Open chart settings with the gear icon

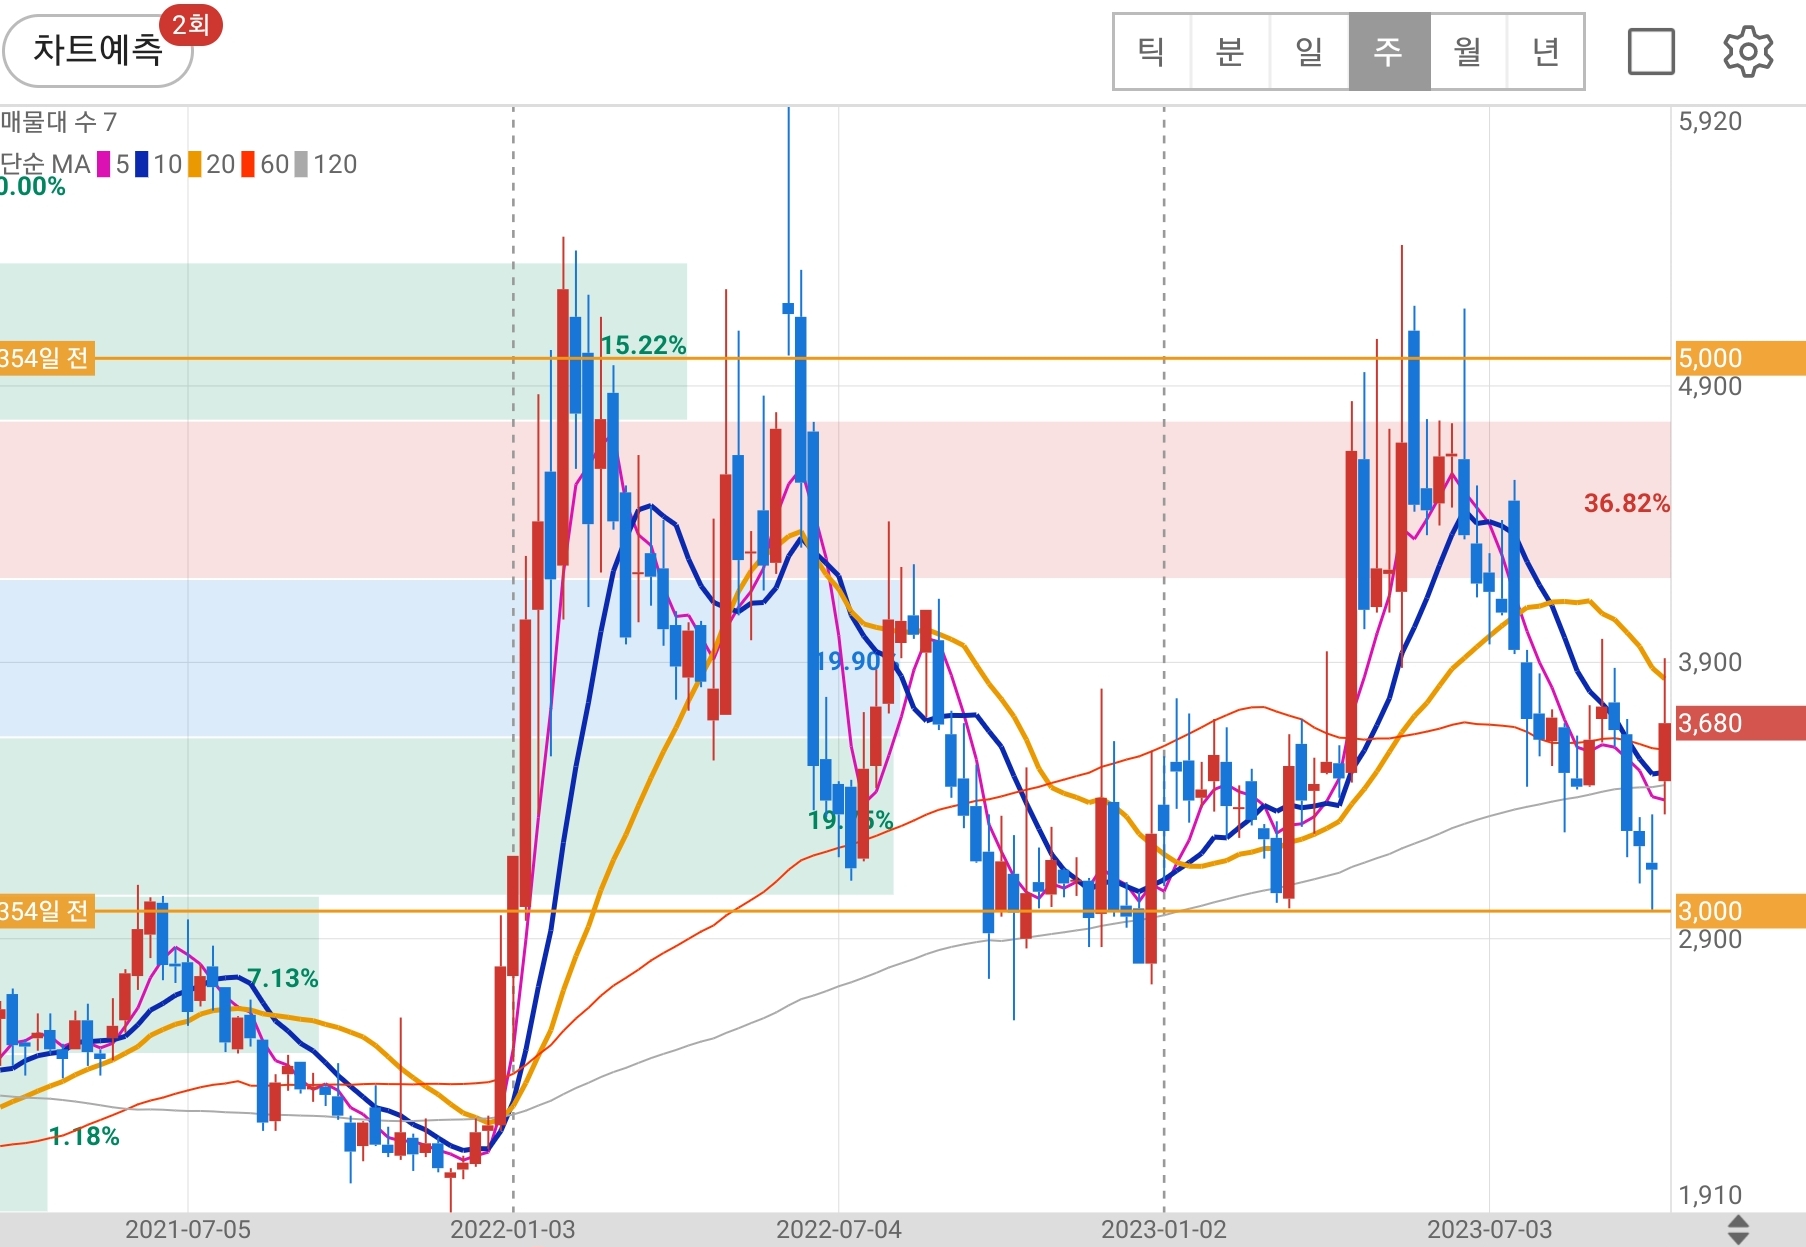(1748, 51)
